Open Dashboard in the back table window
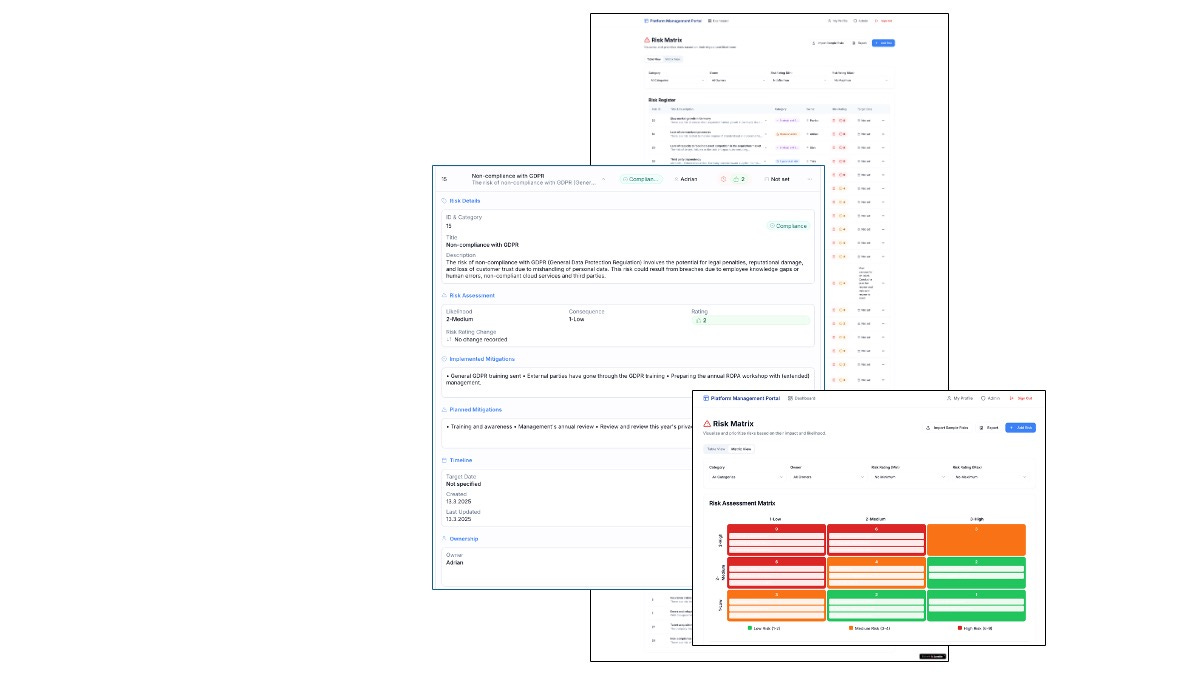 719,21
